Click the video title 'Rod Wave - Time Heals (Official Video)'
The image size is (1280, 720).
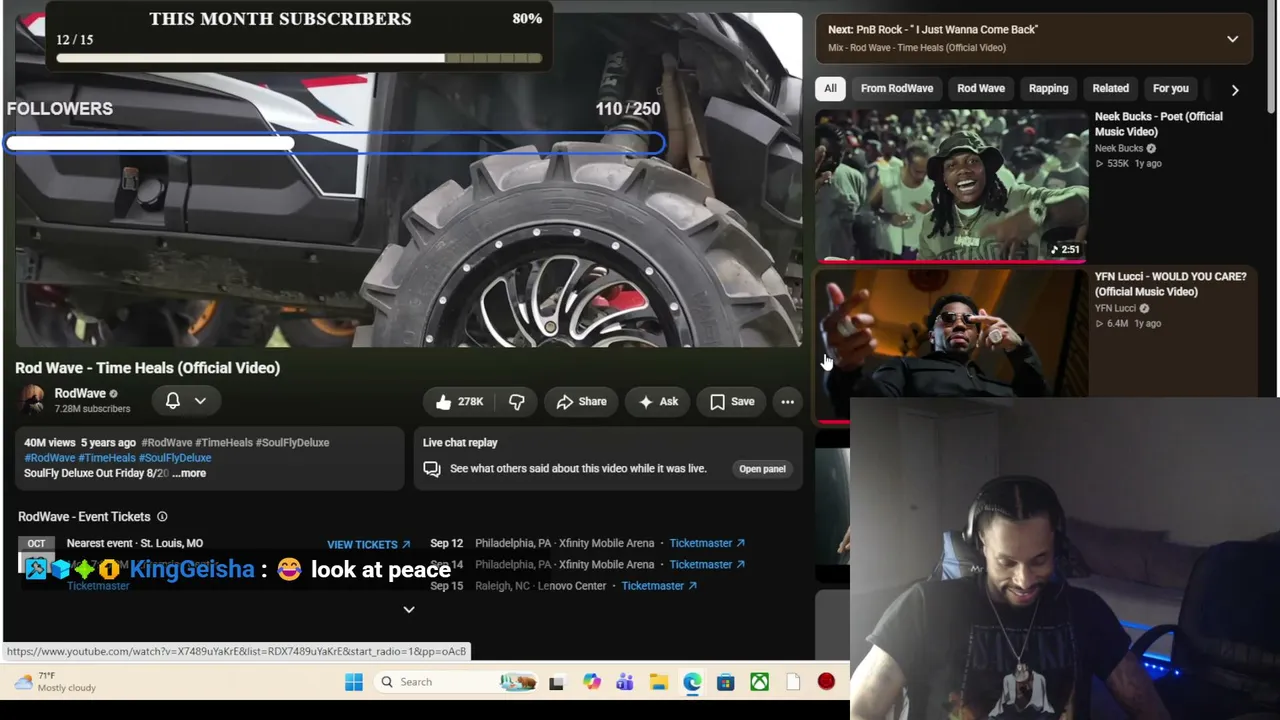pos(148,368)
